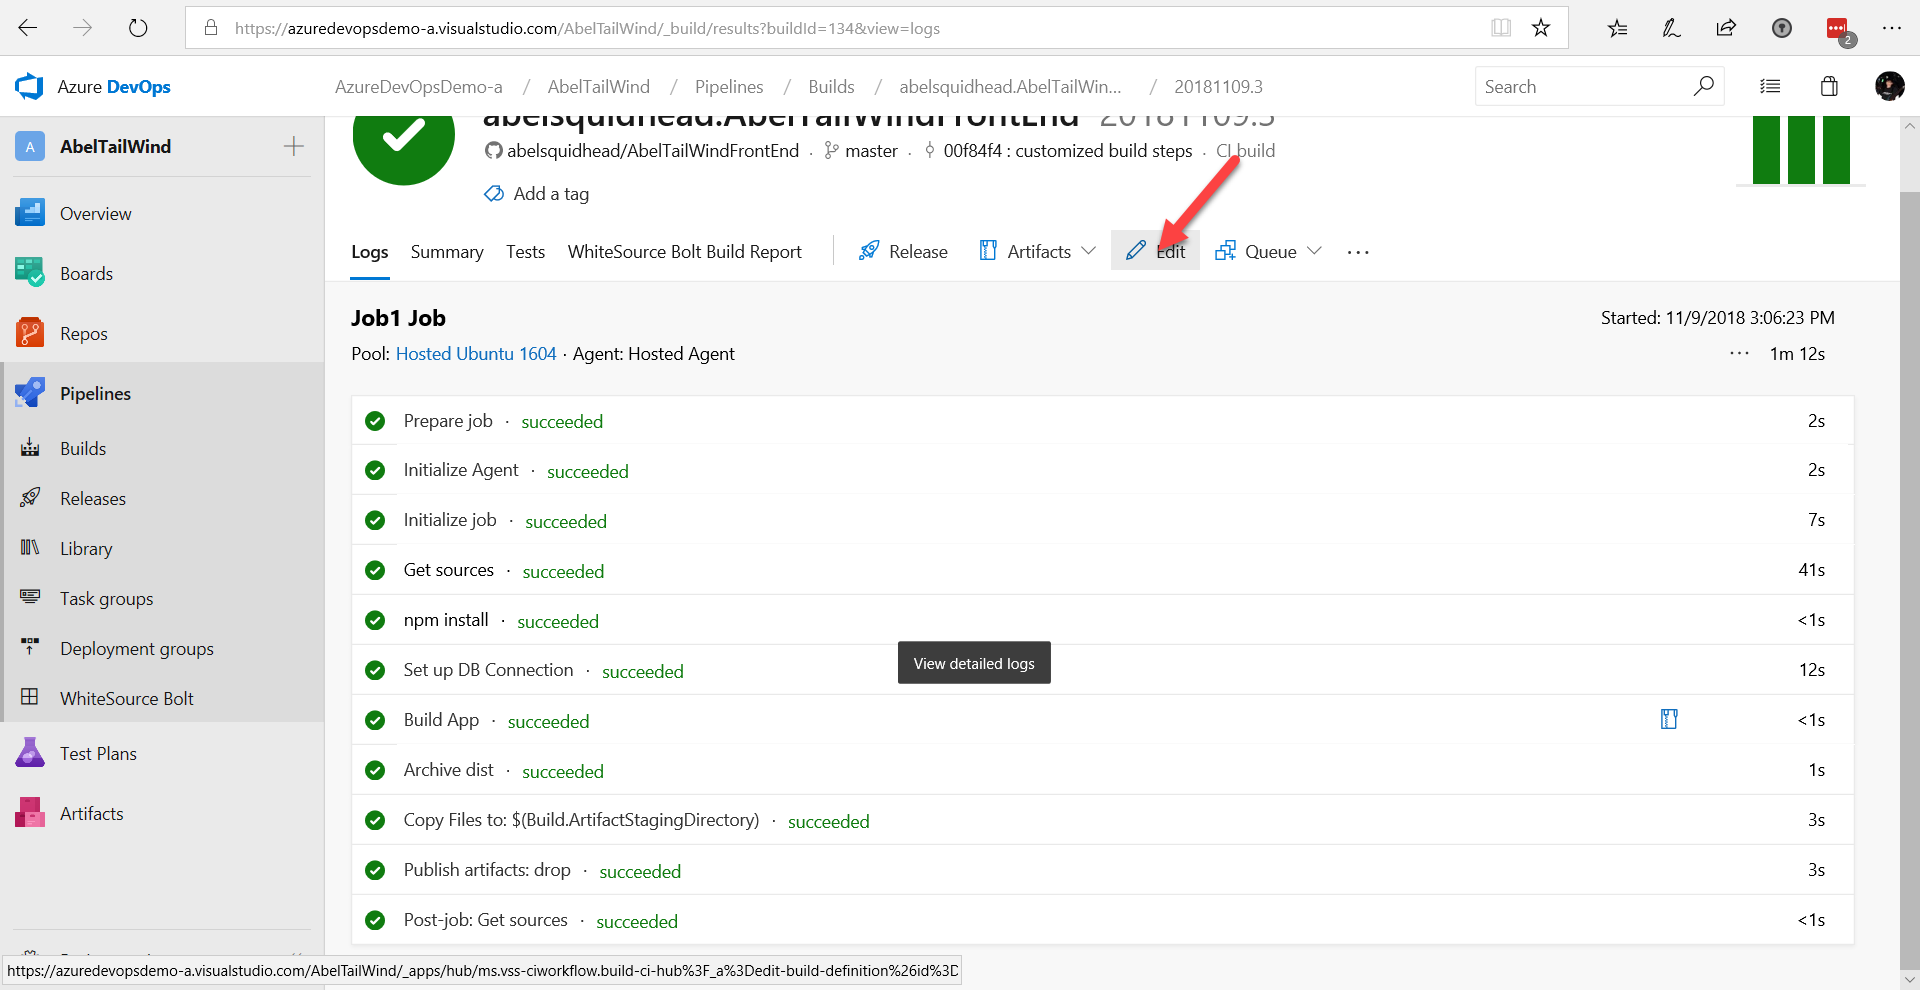Open the Initialize job log row

coord(1103,520)
